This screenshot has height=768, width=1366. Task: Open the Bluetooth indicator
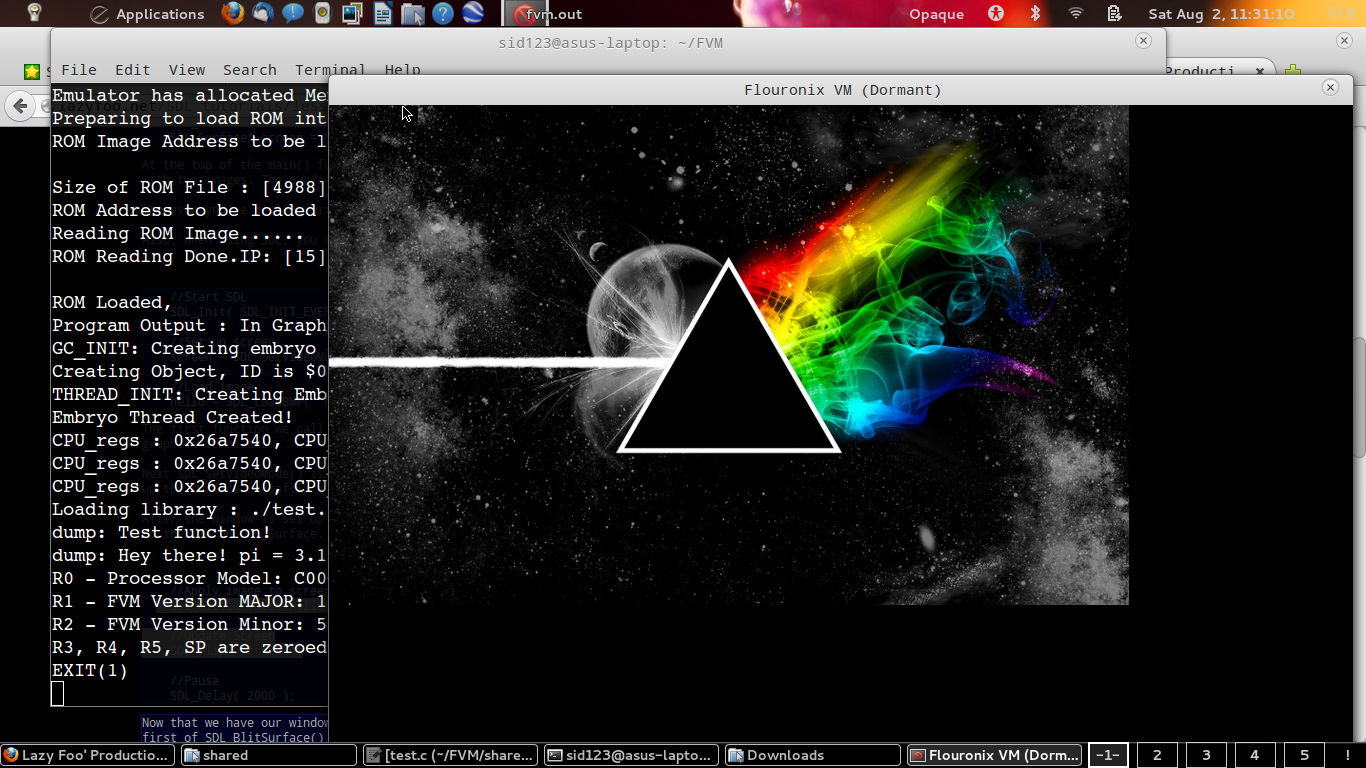[x=1036, y=13]
